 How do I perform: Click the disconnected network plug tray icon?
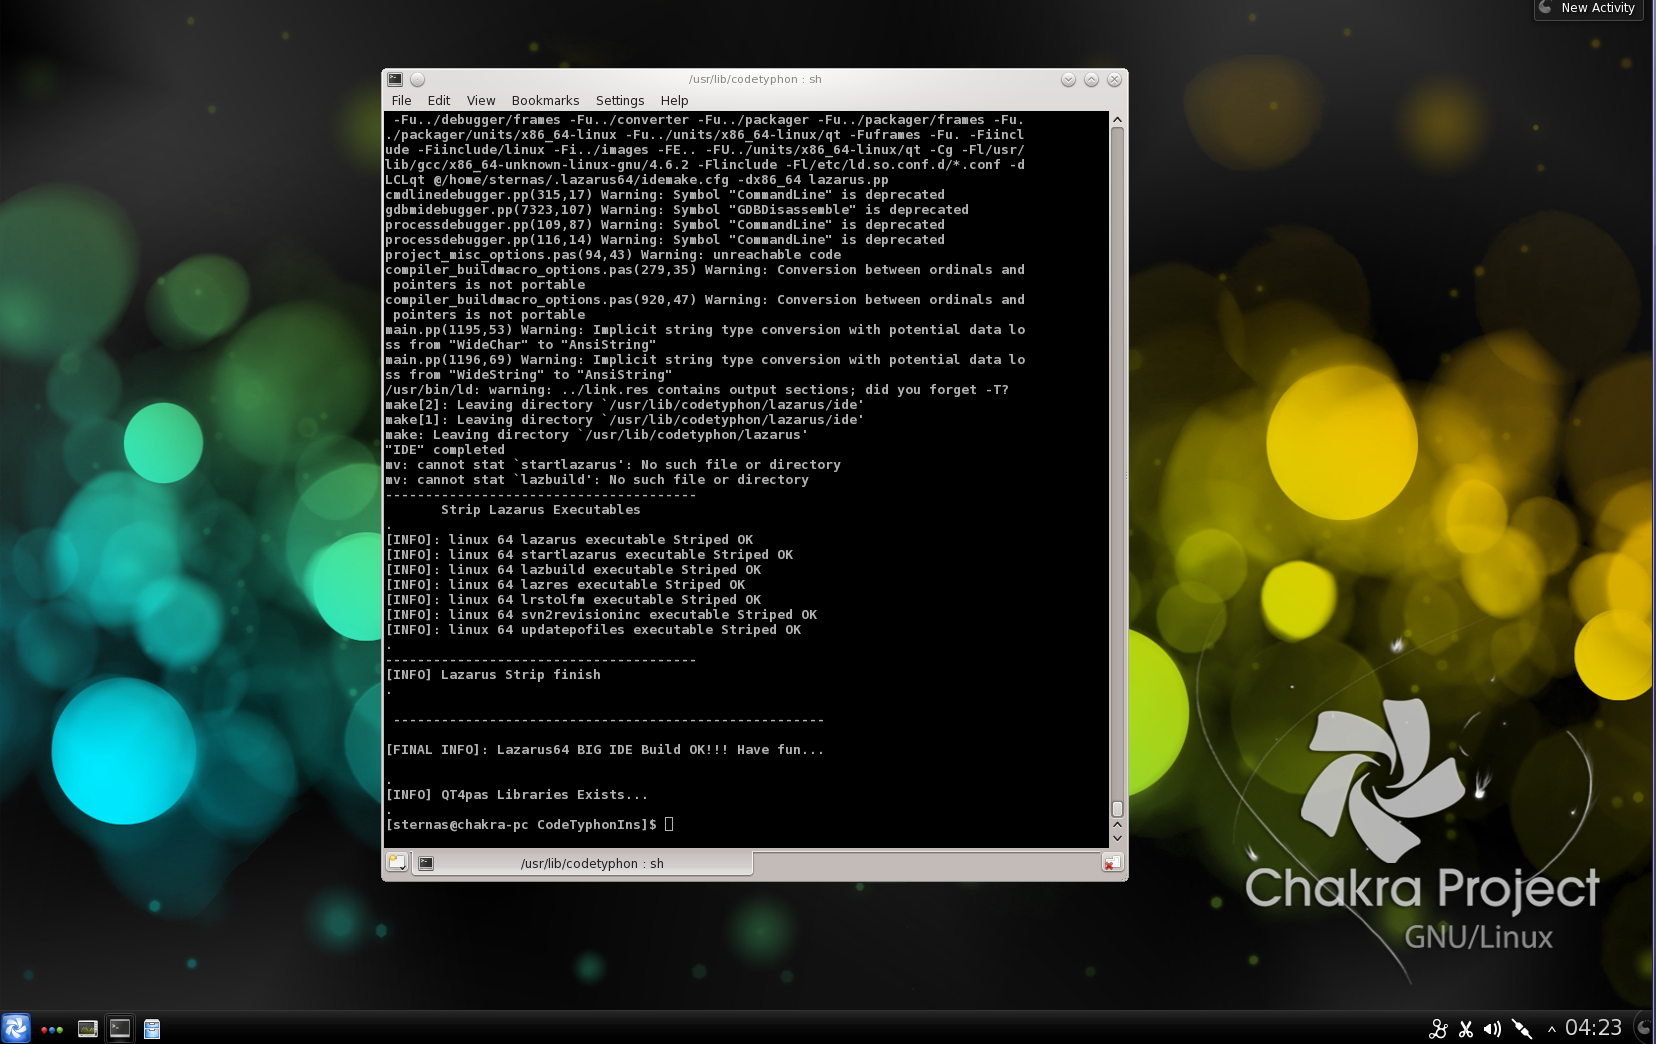[1522, 1029]
